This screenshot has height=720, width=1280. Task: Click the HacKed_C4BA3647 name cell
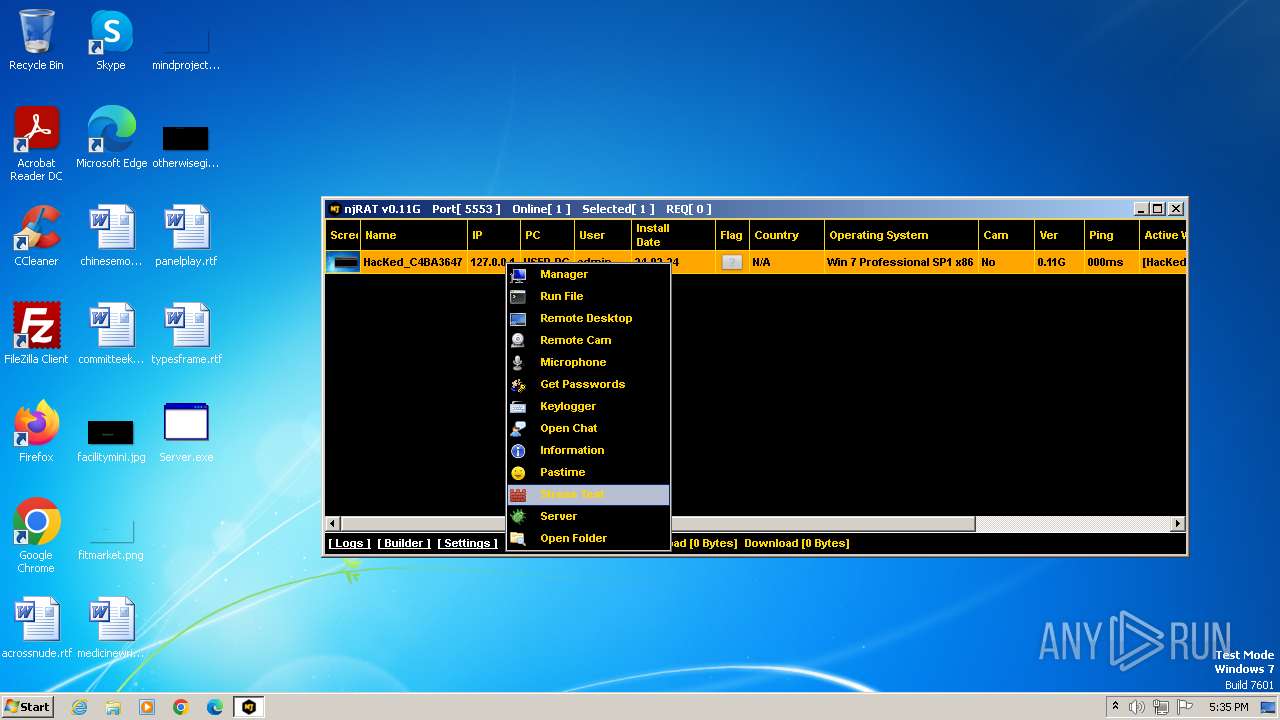click(413, 262)
